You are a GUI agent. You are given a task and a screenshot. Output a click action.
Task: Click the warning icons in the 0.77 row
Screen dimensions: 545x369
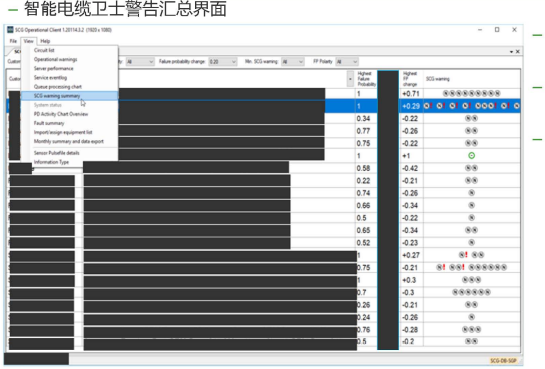click(472, 131)
